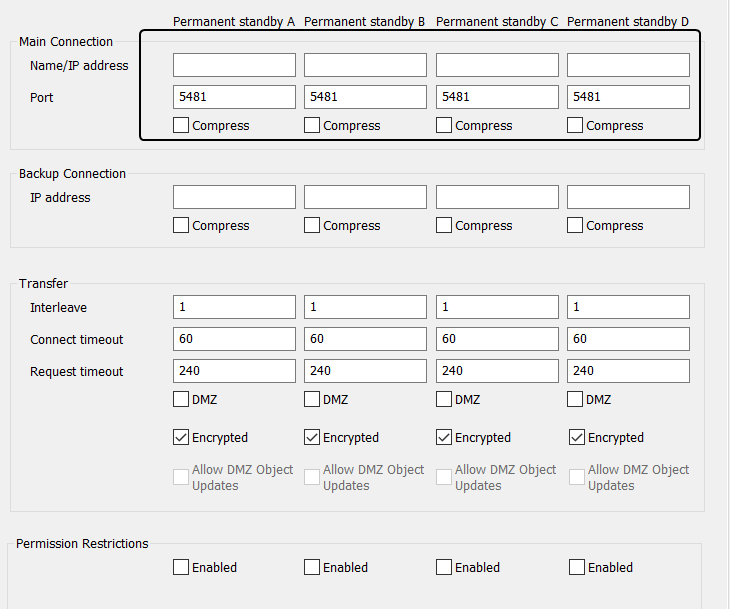Disable Encrypted for Permanent standby D

coord(576,438)
